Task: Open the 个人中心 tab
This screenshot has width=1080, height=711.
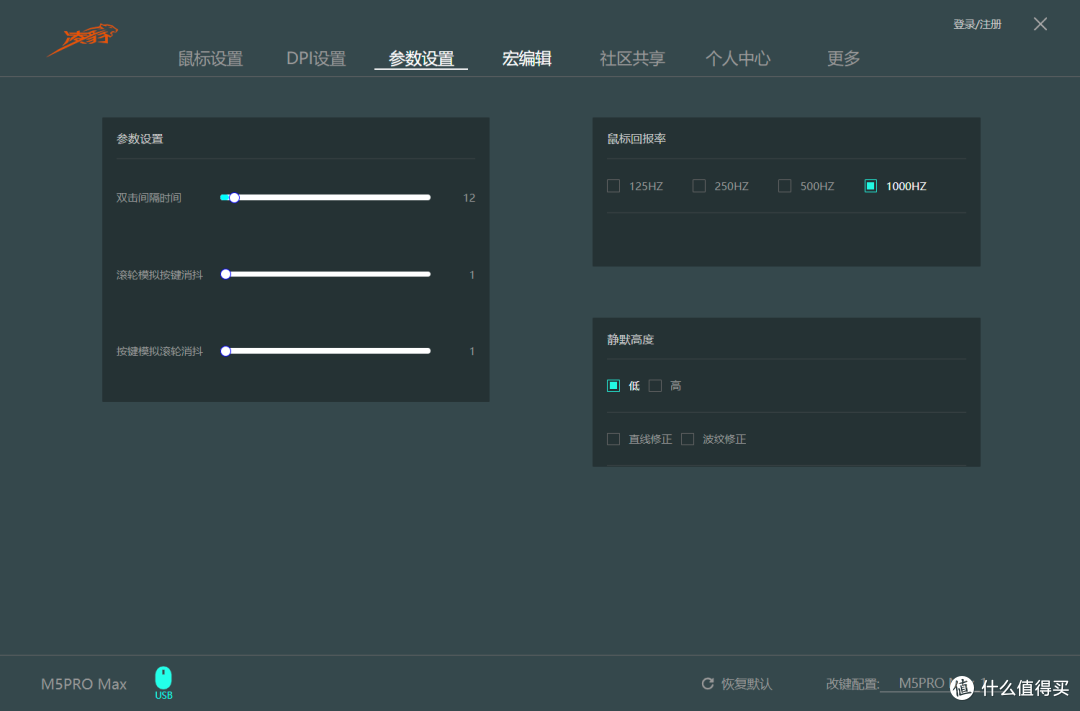Action: click(738, 59)
